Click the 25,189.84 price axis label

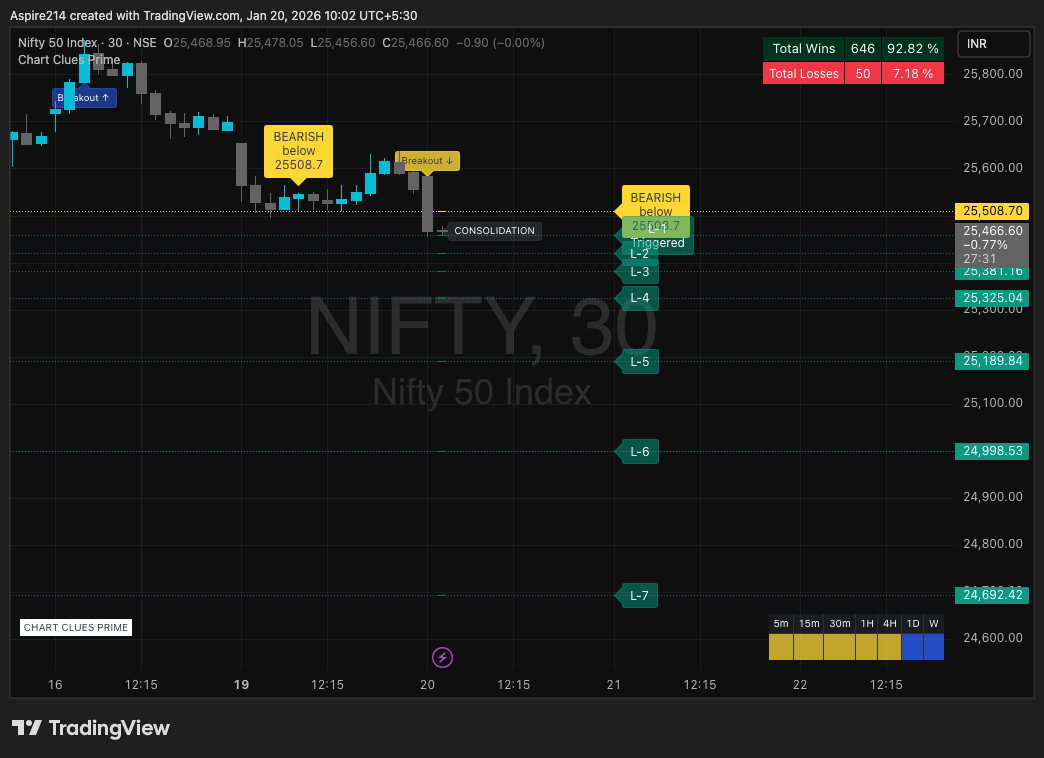pos(992,361)
